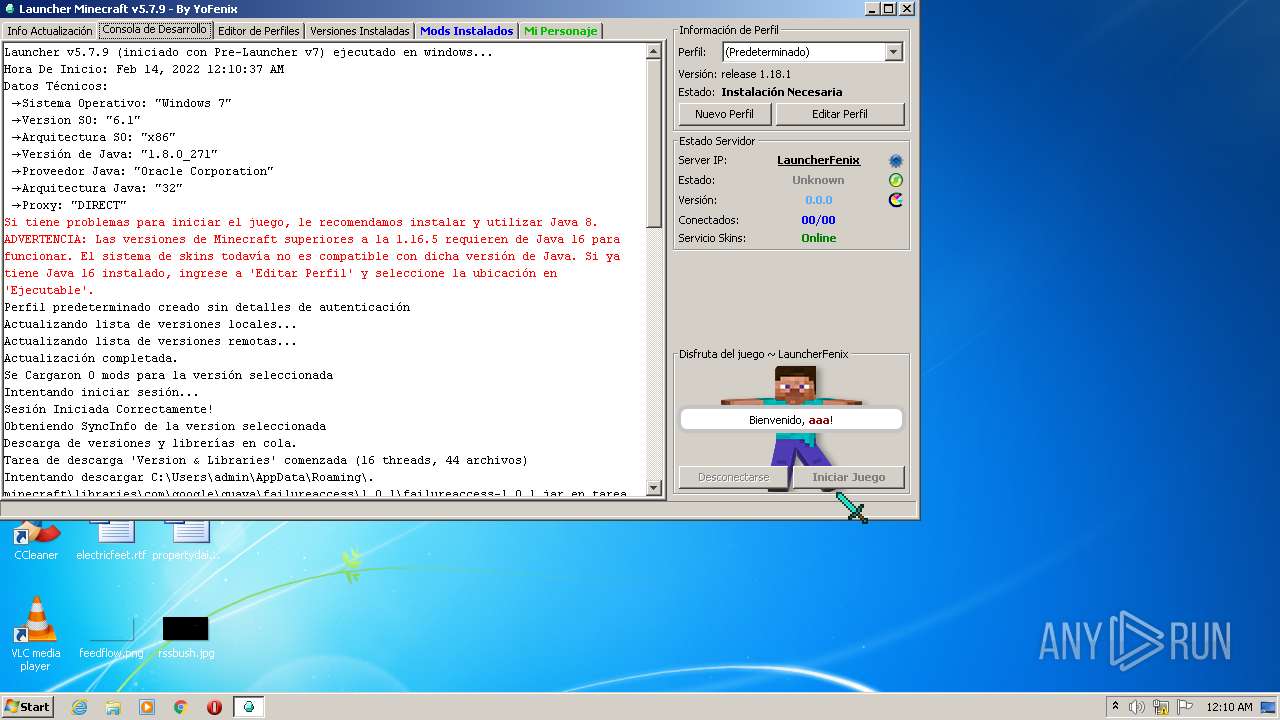Viewport: 1280px width, 720px height.
Task: Click the Start button
Action: tap(27, 707)
